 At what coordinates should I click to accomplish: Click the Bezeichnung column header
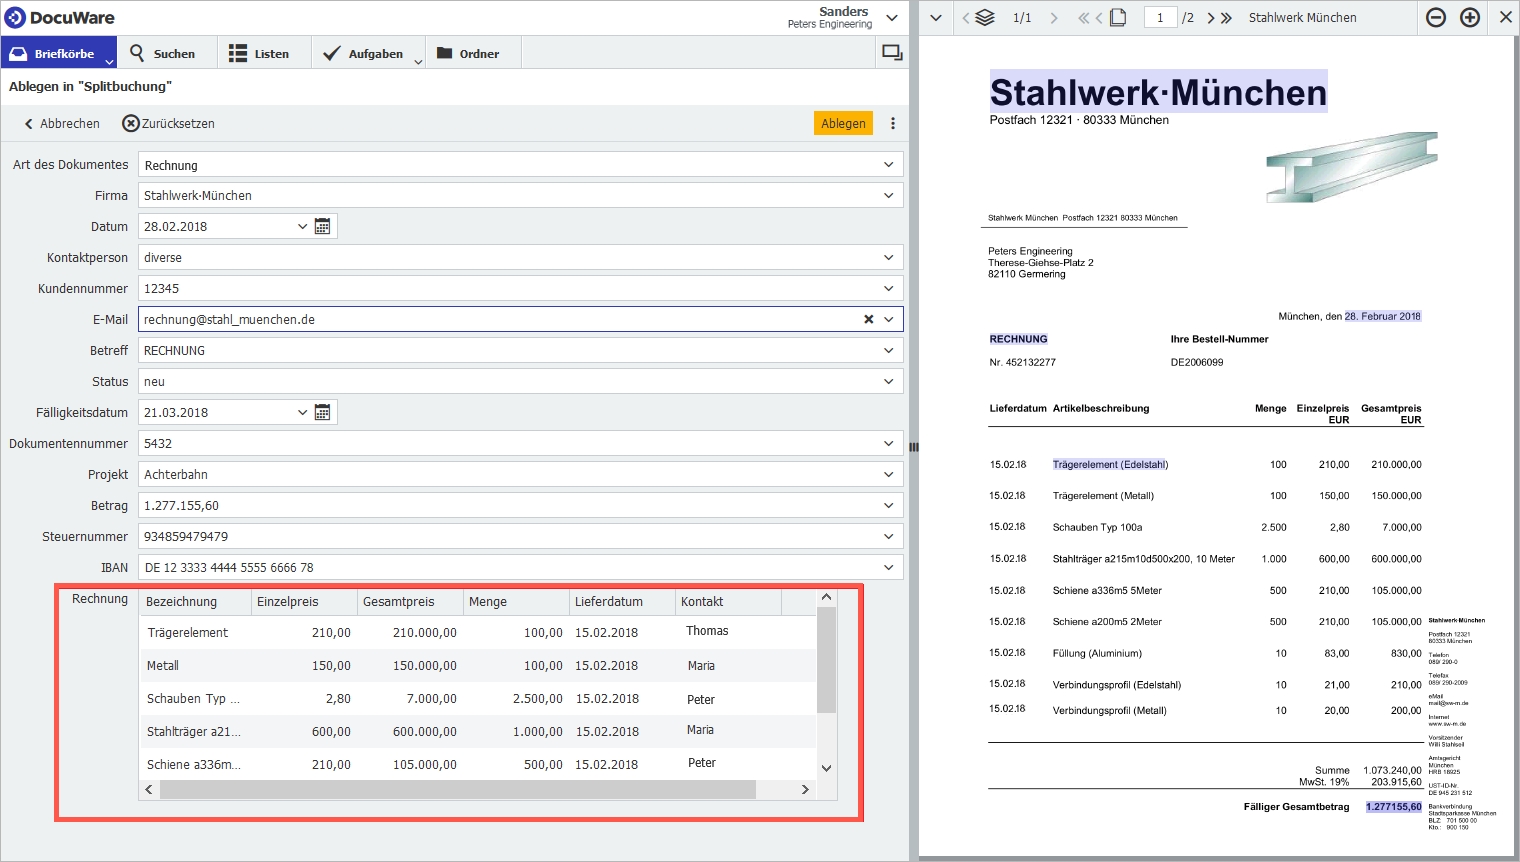pyautogui.click(x=195, y=602)
